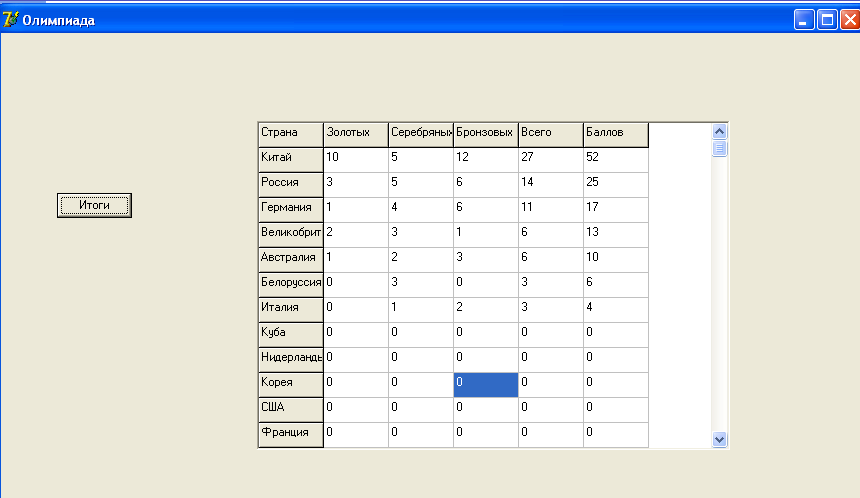This screenshot has height=498, width=860.
Task: Select США's Всего cell
Action: tap(551, 410)
